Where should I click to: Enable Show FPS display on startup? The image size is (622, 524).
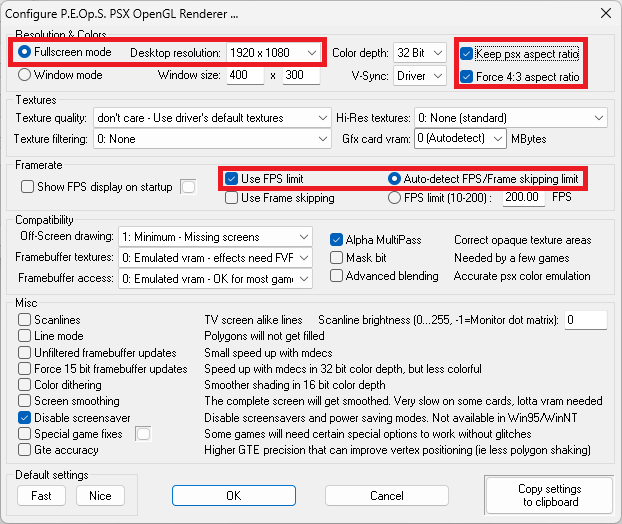(x=27, y=186)
